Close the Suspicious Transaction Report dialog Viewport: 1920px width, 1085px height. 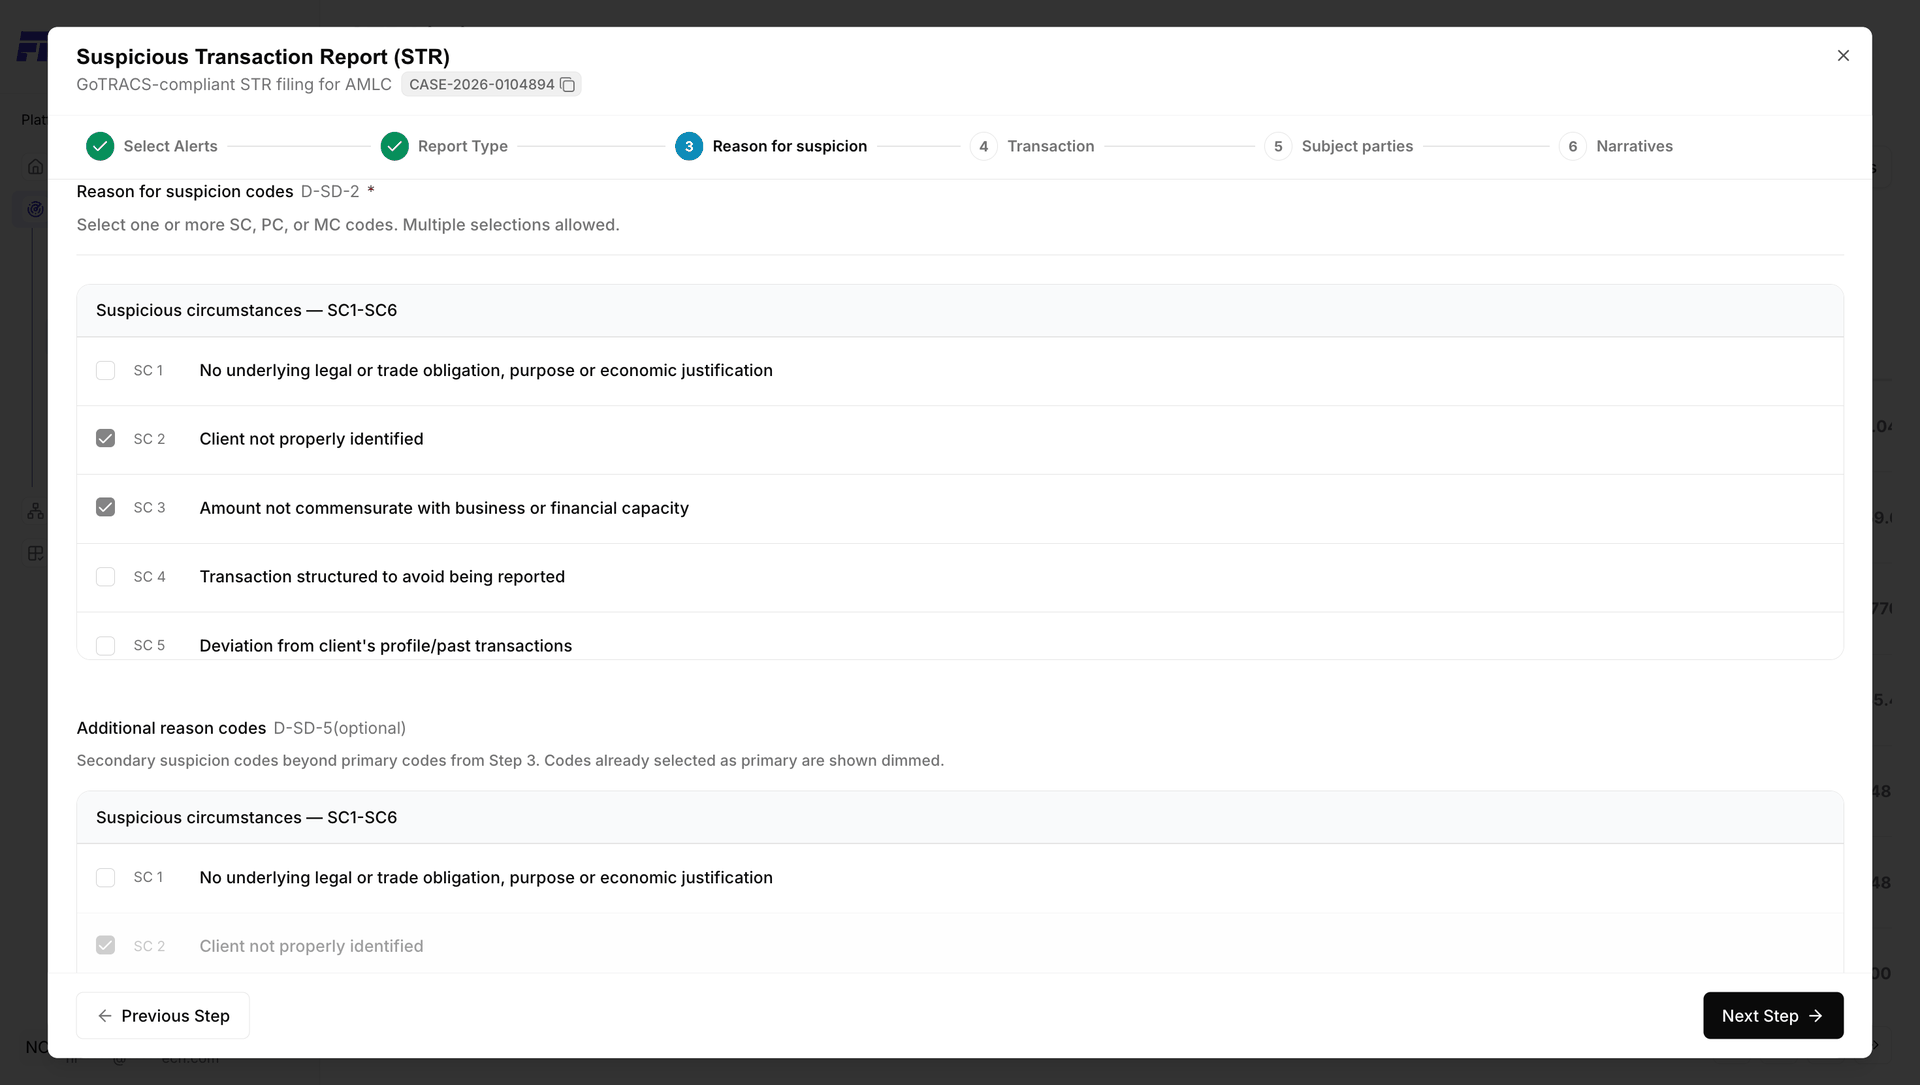[1843, 56]
